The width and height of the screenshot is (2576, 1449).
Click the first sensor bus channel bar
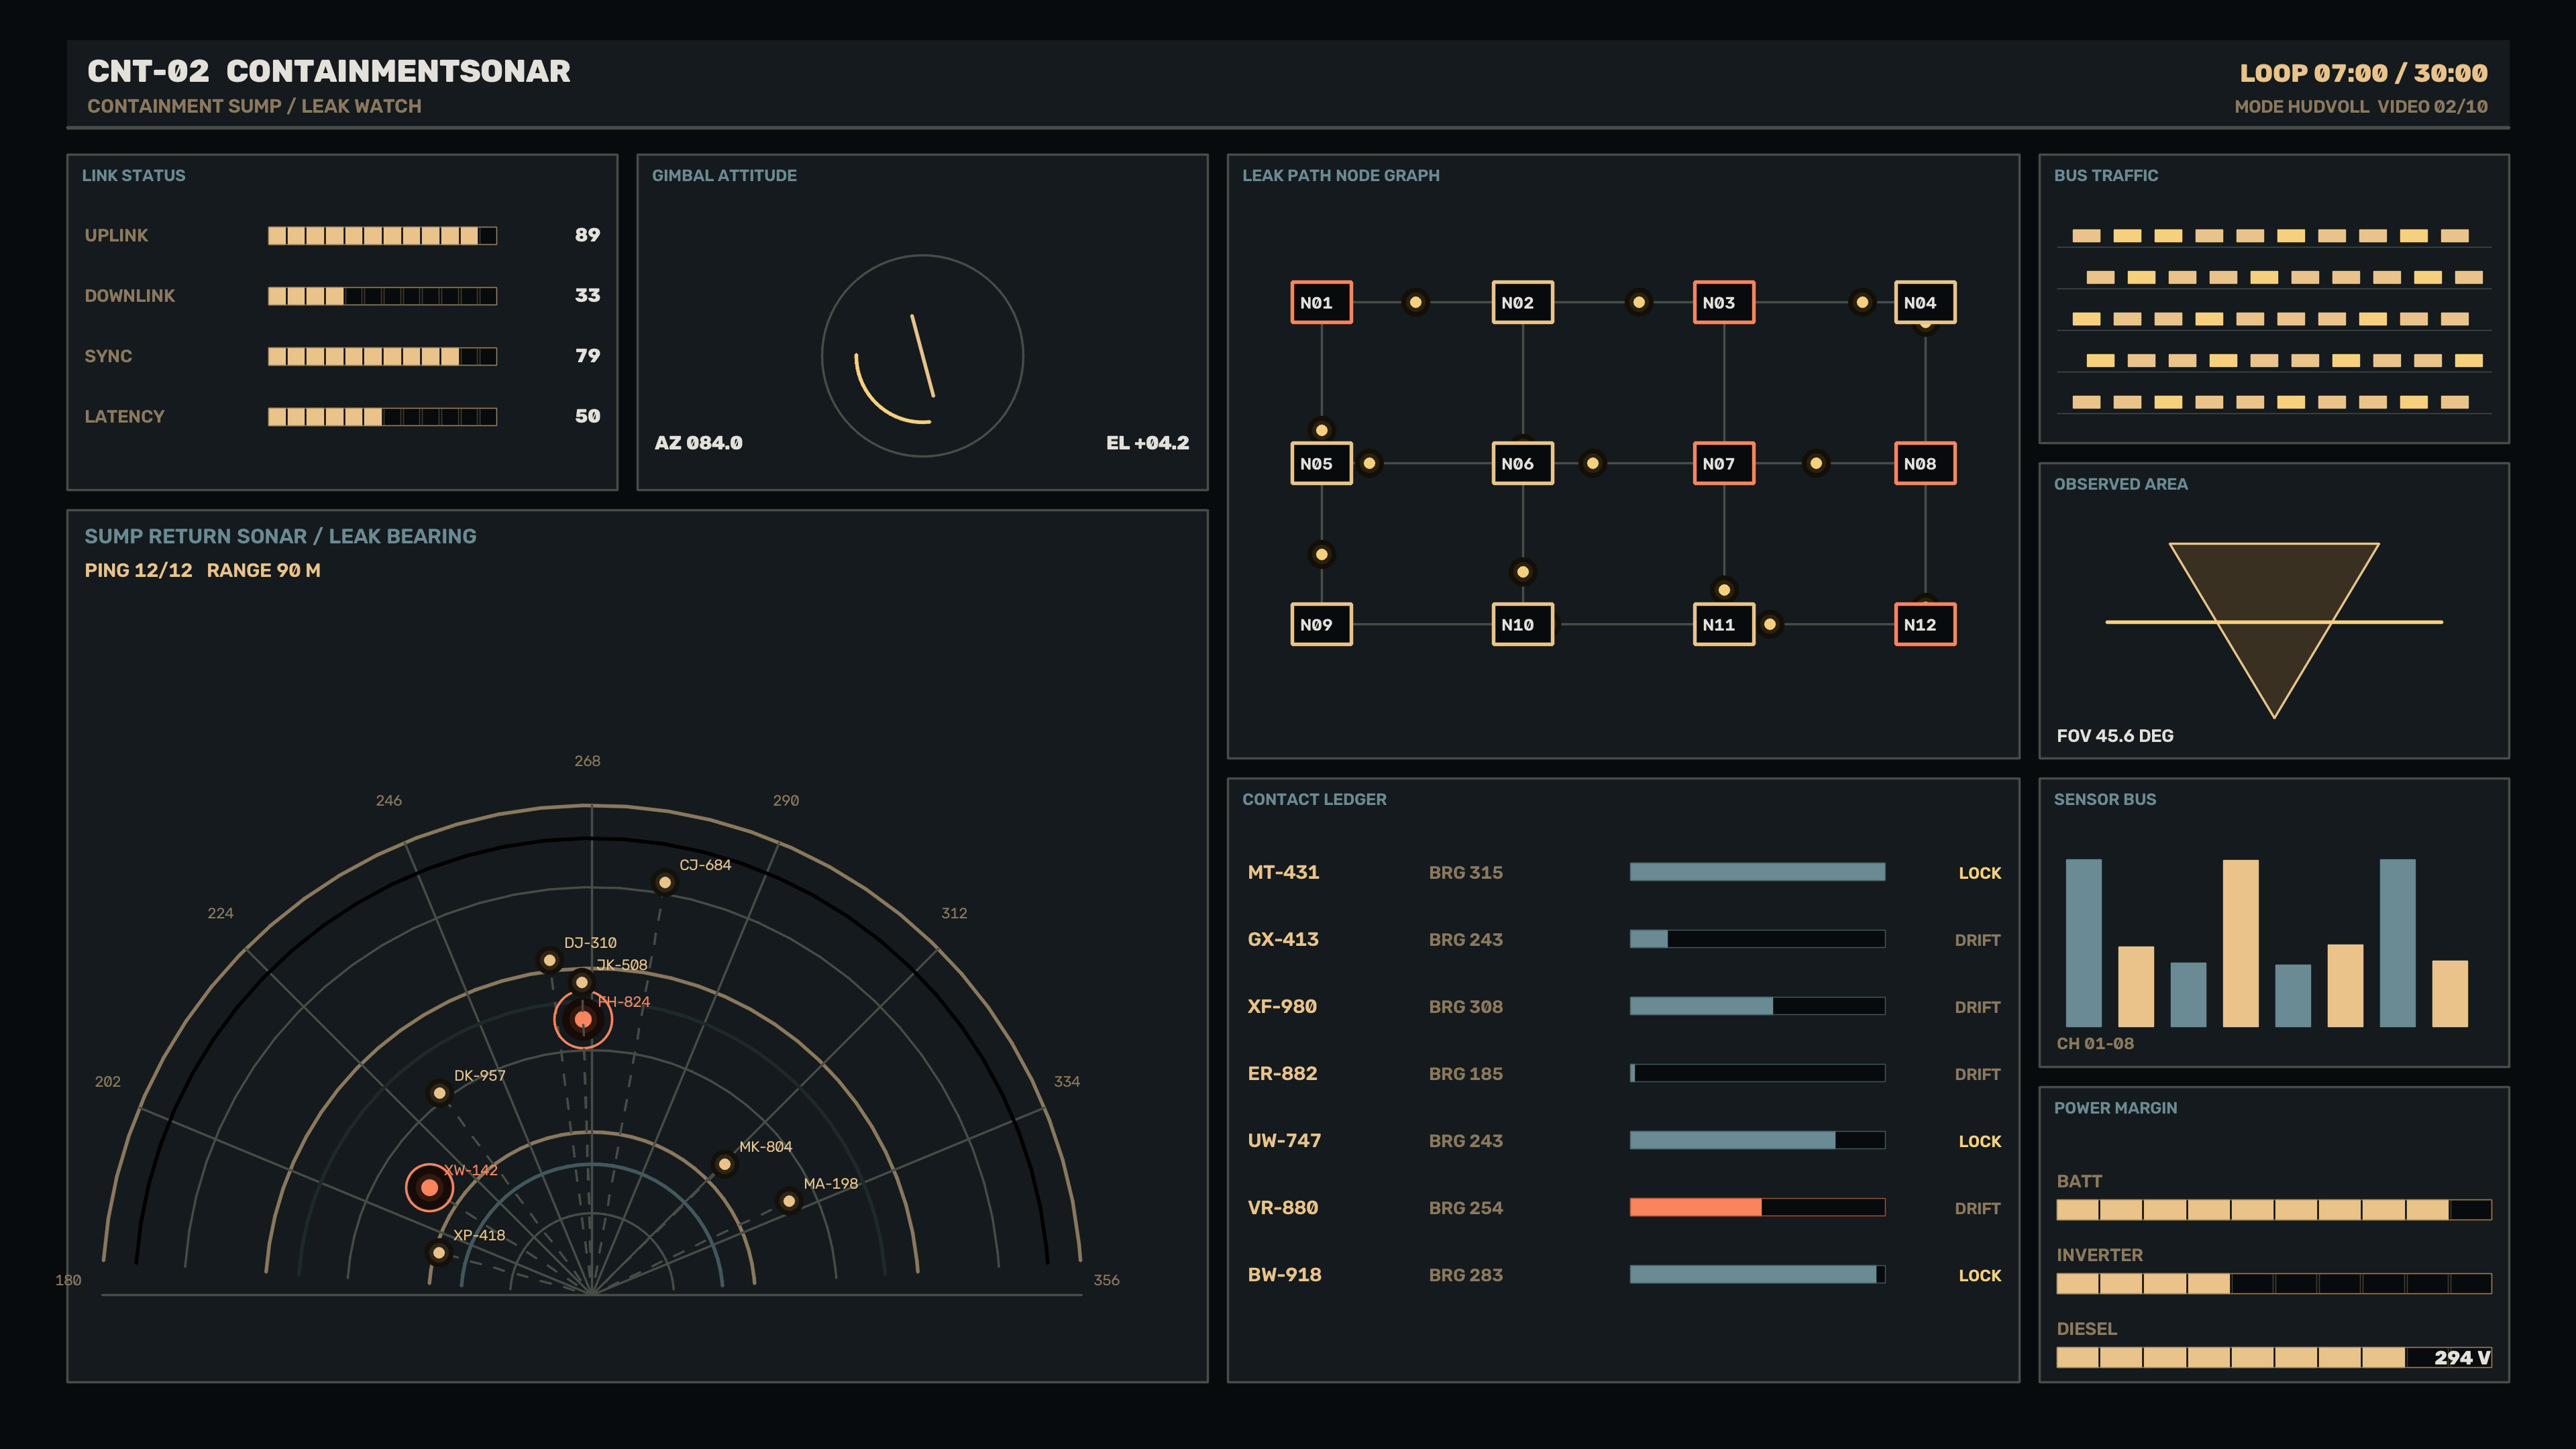click(x=2083, y=943)
